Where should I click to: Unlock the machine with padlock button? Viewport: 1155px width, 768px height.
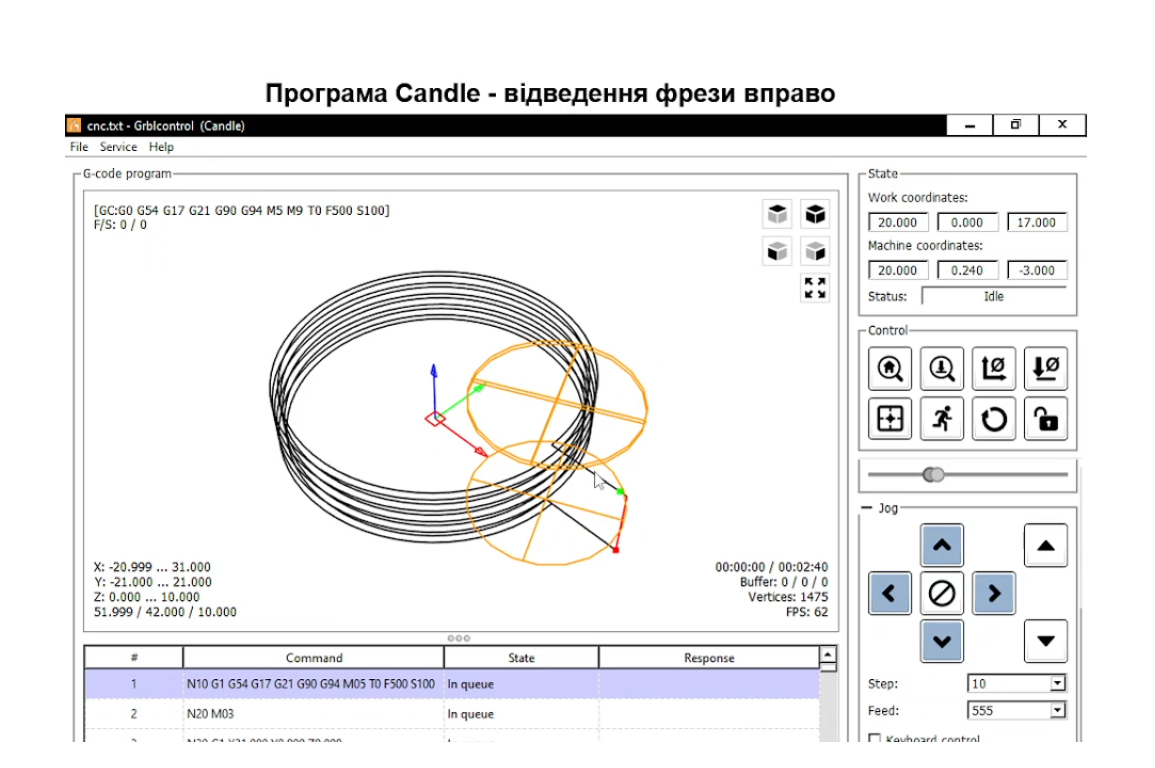(1045, 419)
